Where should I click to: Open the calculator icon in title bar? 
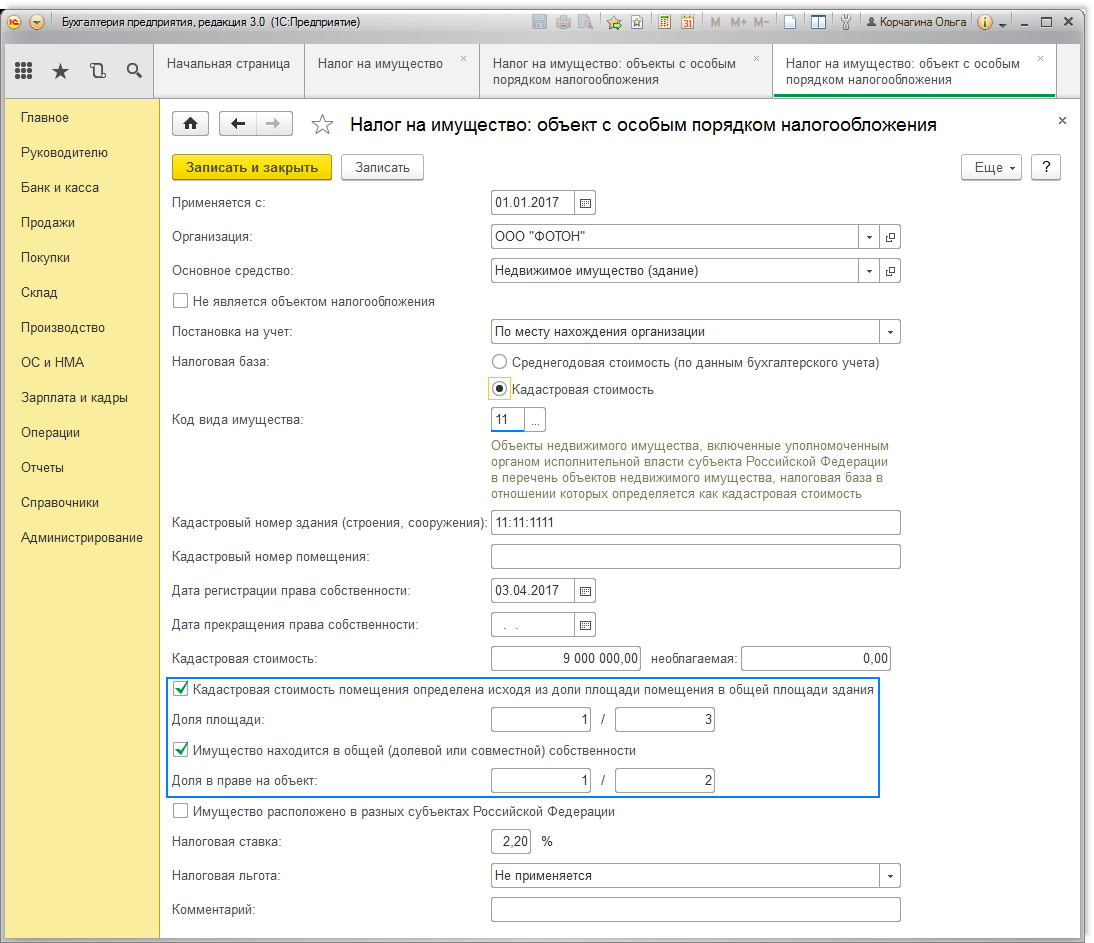[x=664, y=22]
